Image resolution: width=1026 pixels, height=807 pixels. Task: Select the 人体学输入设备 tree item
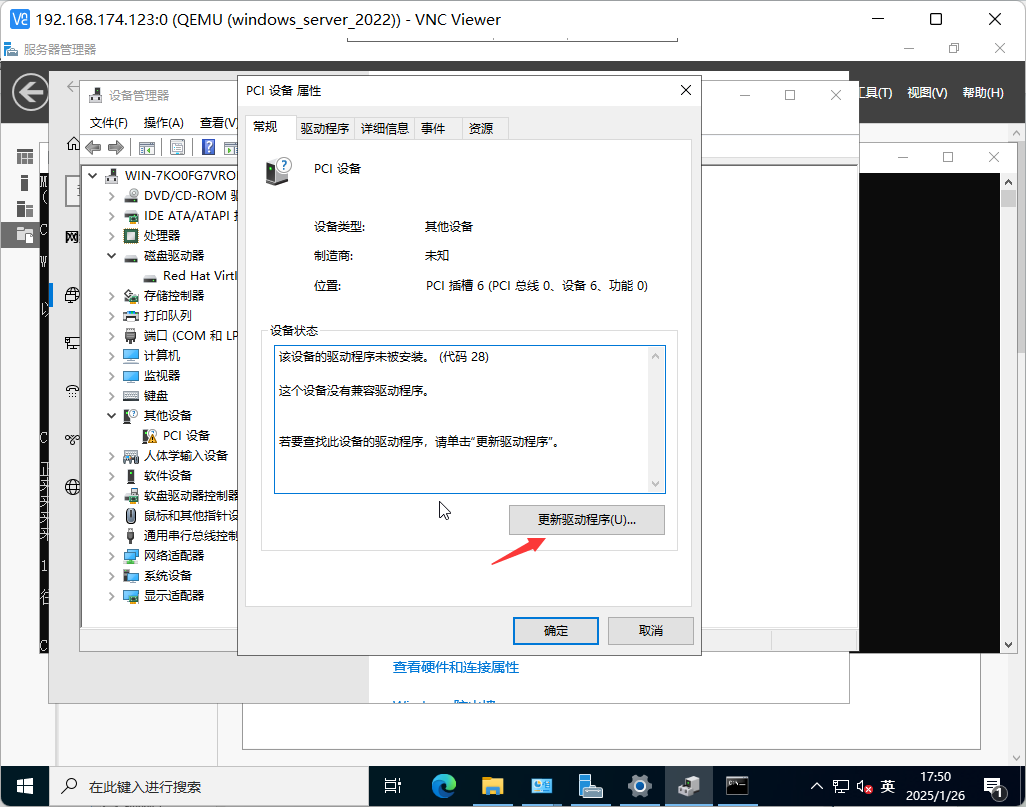click(x=186, y=456)
